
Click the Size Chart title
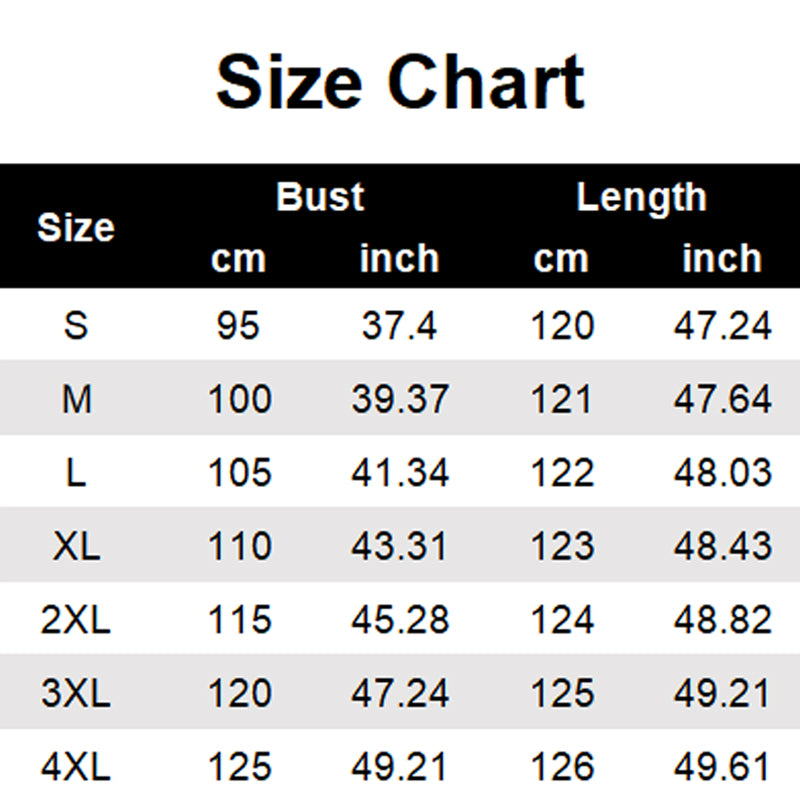[x=400, y=82]
